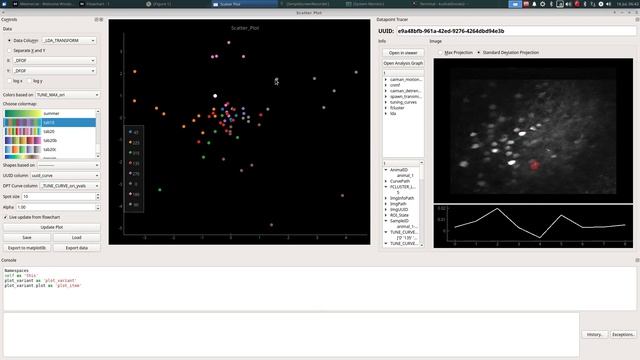
Task: Open the console Exceptions button
Action: point(623,334)
